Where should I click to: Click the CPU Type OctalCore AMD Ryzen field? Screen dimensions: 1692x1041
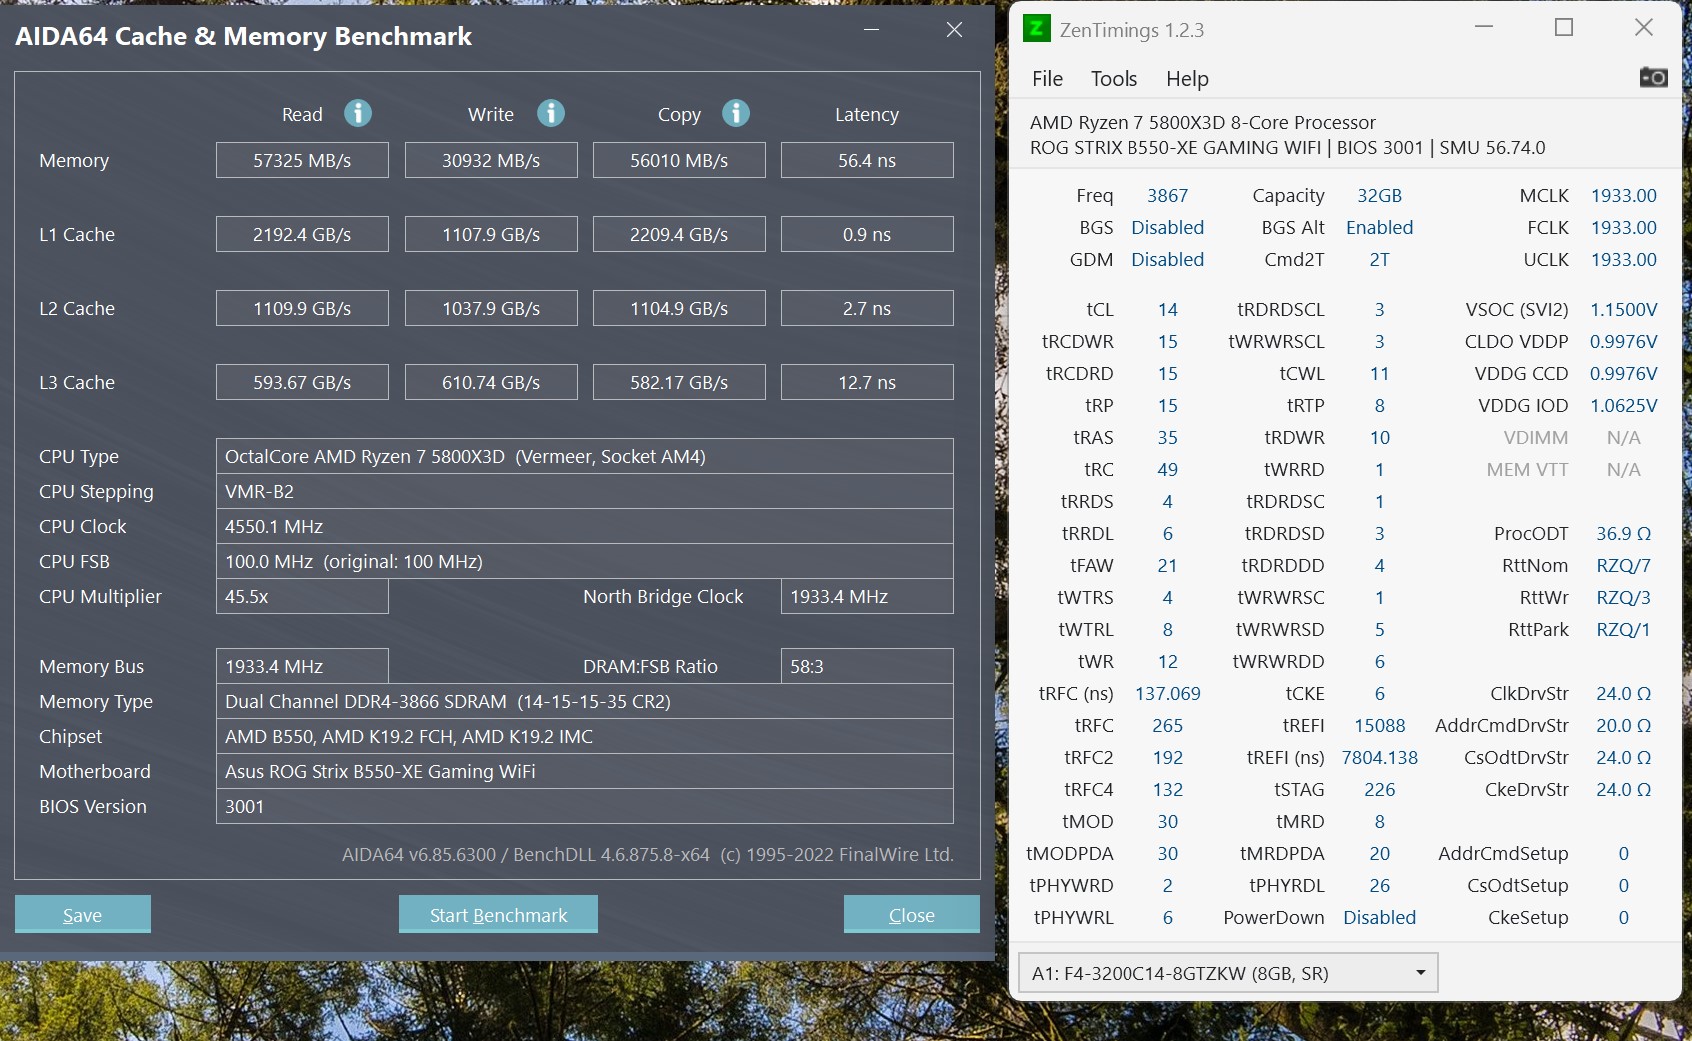[585, 456]
